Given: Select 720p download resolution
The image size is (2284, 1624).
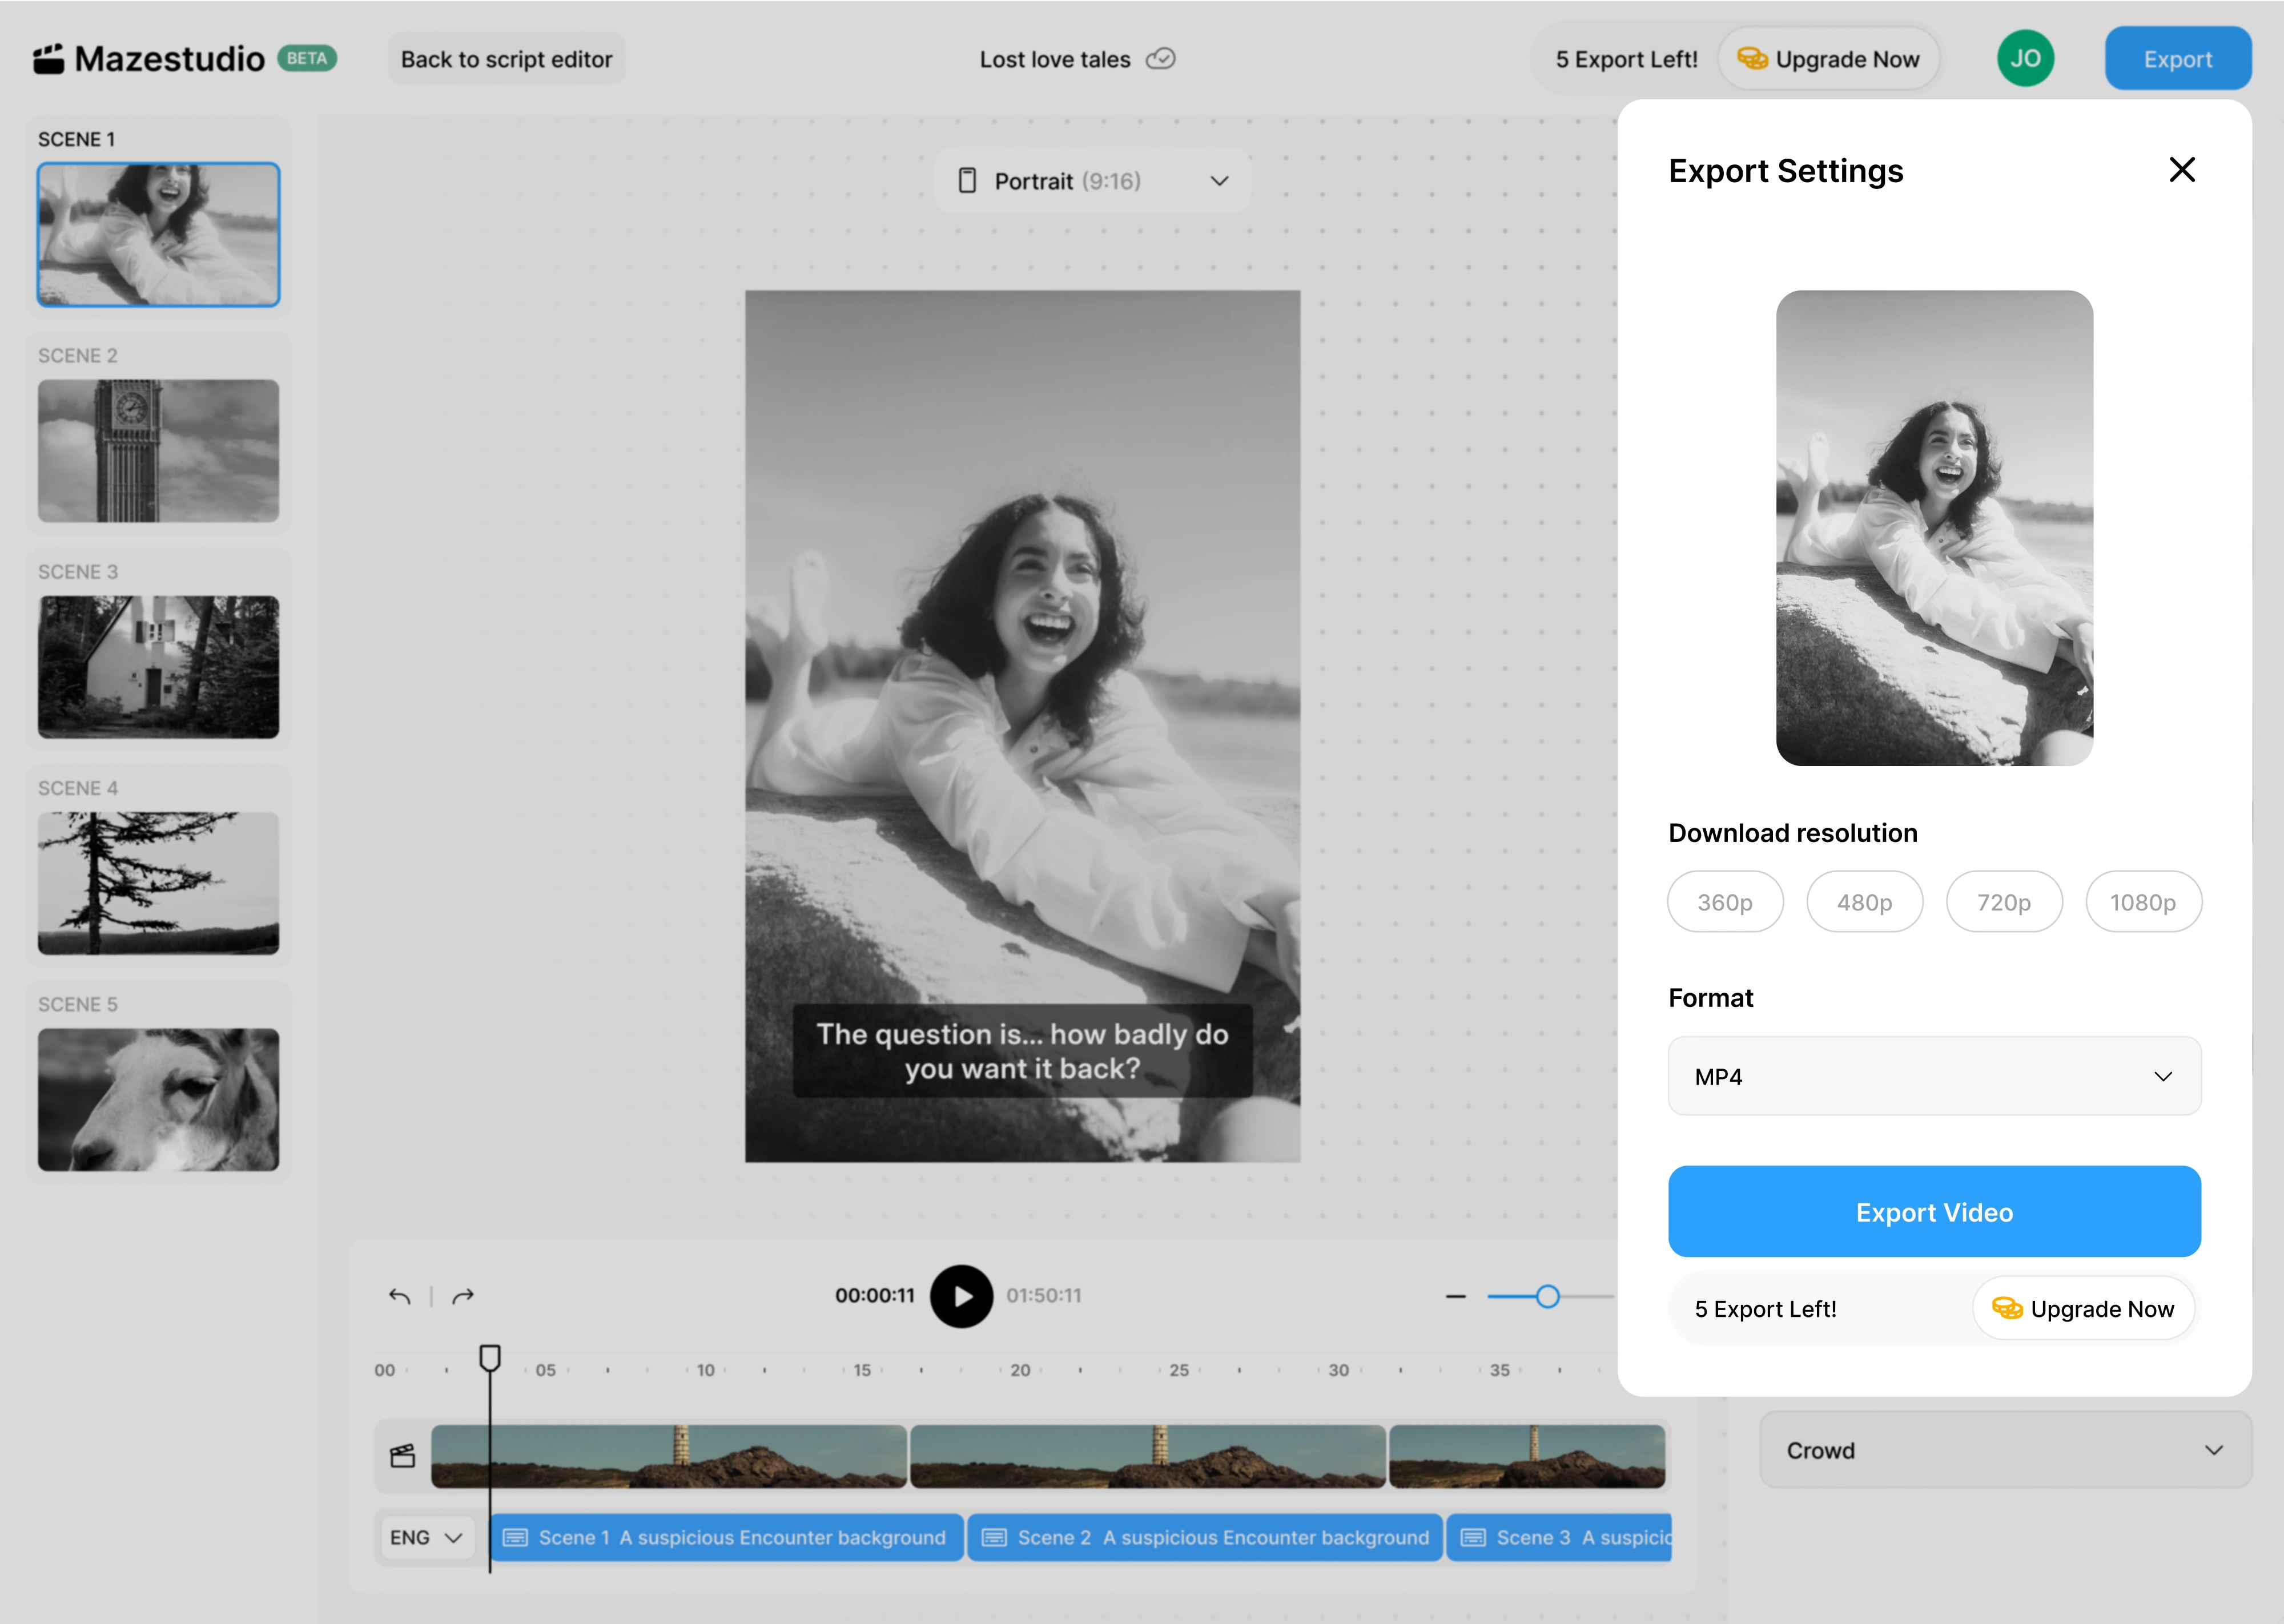Looking at the screenshot, I should tap(2003, 902).
